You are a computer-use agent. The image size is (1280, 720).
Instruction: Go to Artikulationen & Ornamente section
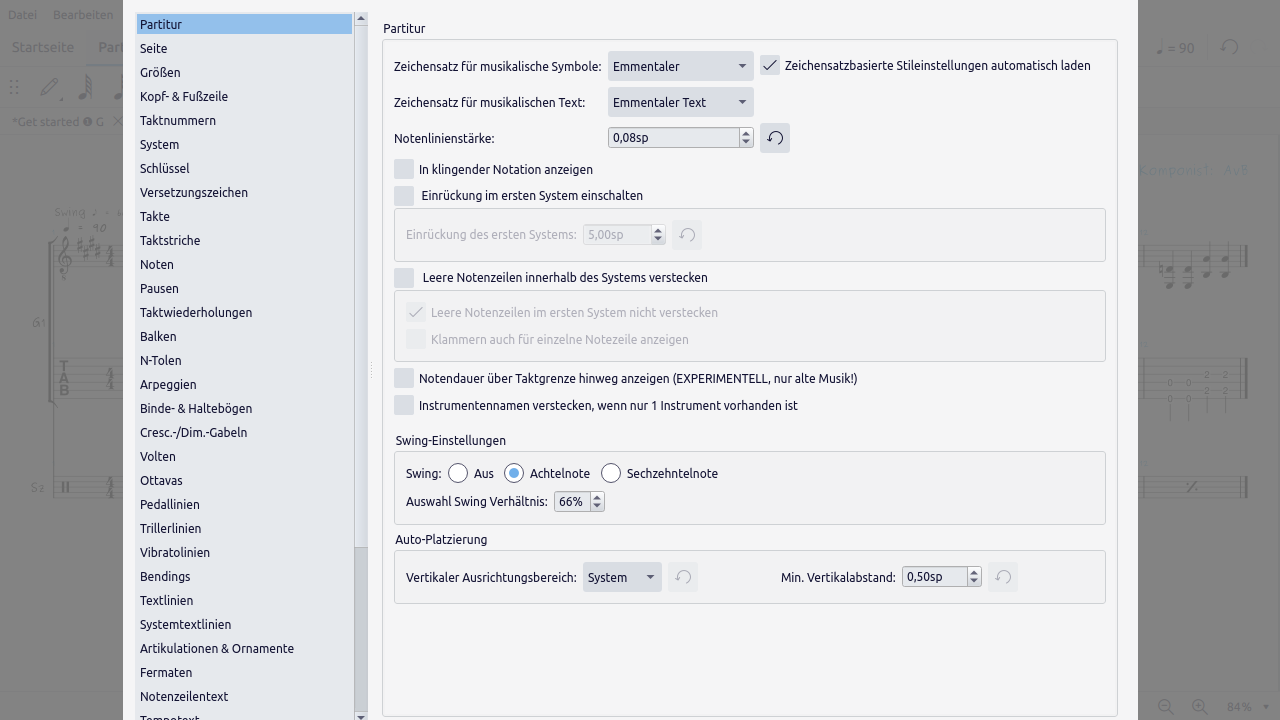click(217, 649)
